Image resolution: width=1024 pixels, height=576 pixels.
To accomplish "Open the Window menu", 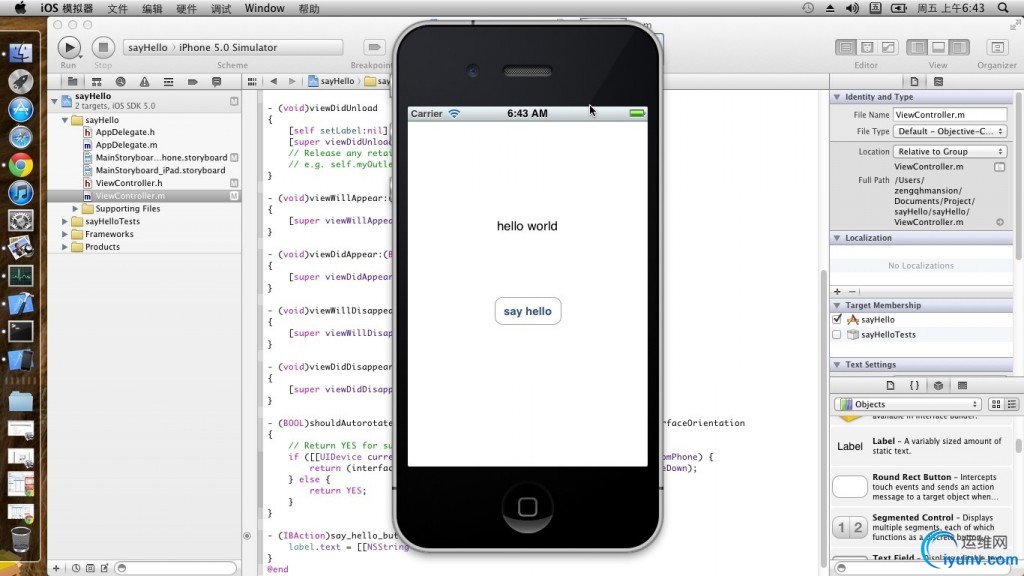I will pos(264,8).
